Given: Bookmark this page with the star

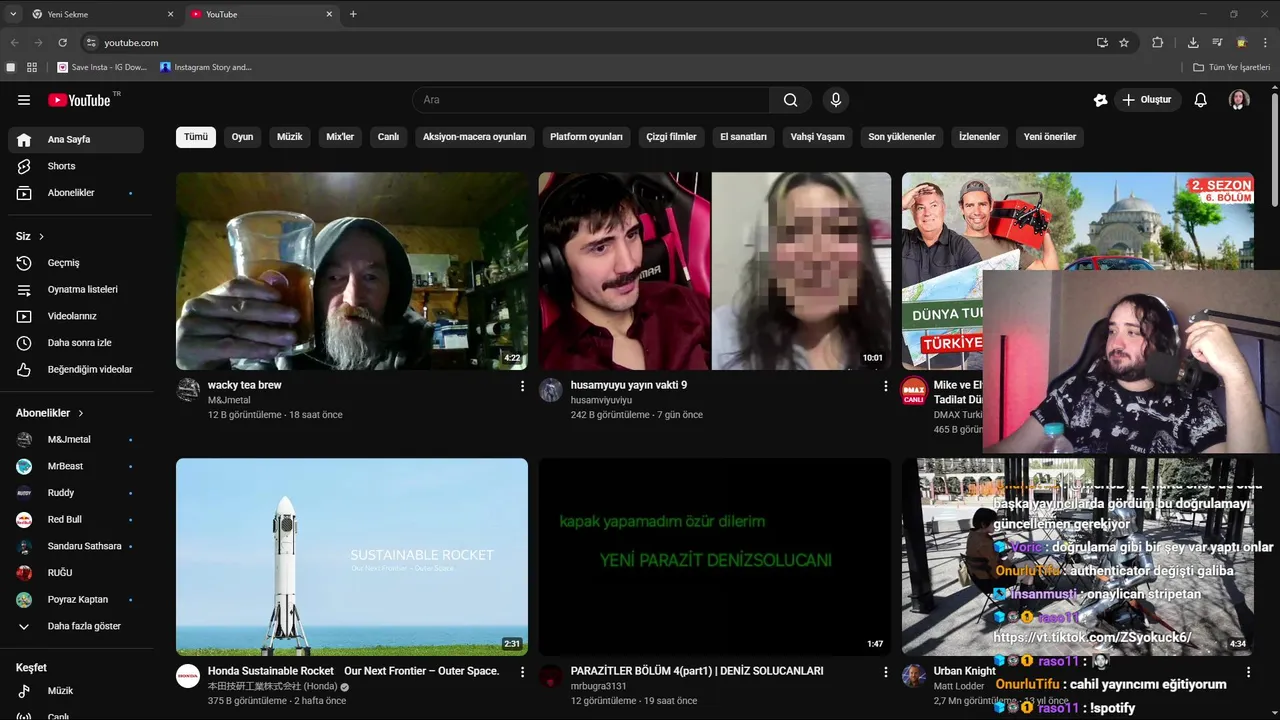Looking at the screenshot, I should pyautogui.click(x=1124, y=43).
